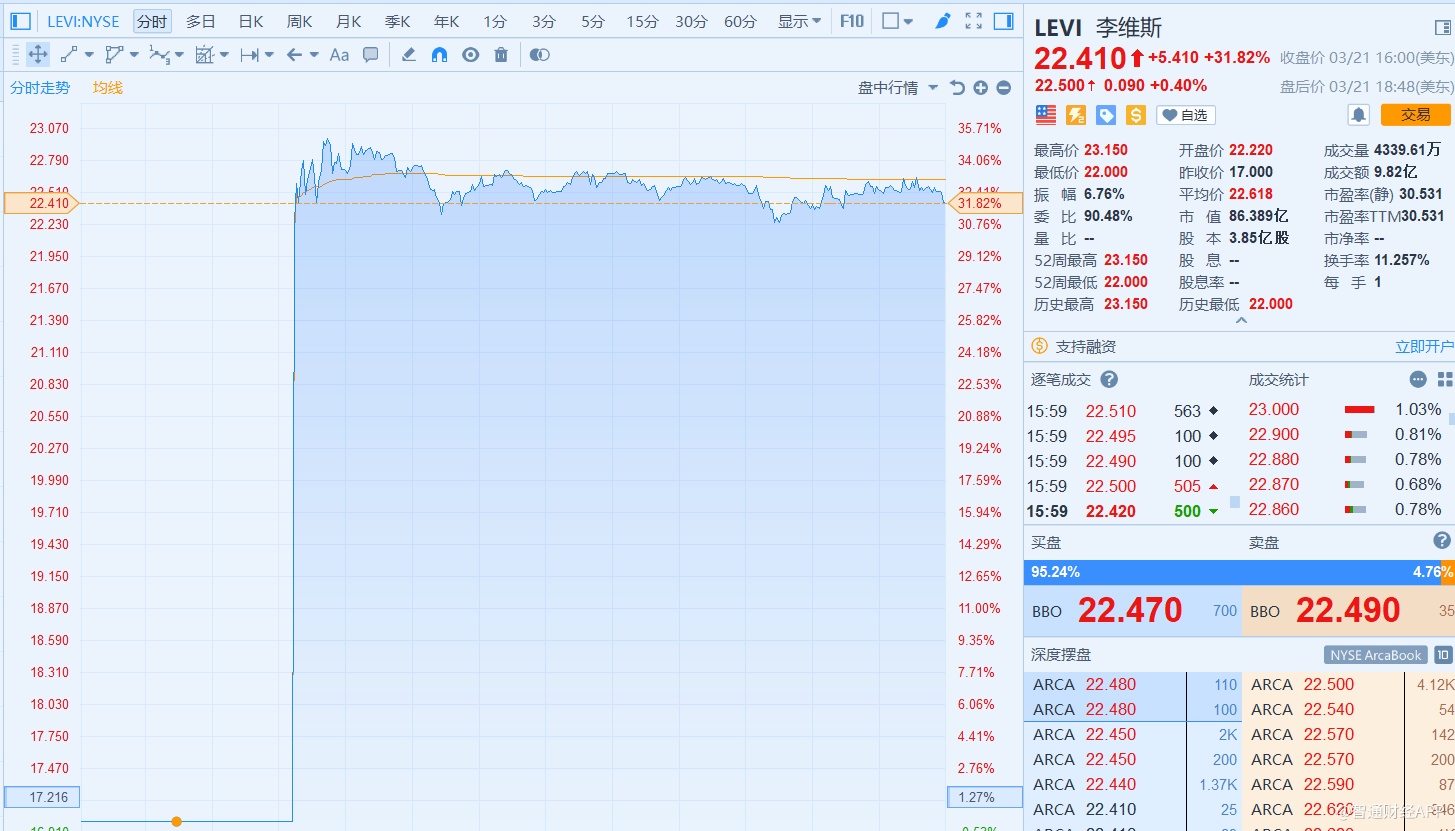Select the Aa text annotation tool
The height and width of the screenshot is (831, 1455).
coord(339,55)
